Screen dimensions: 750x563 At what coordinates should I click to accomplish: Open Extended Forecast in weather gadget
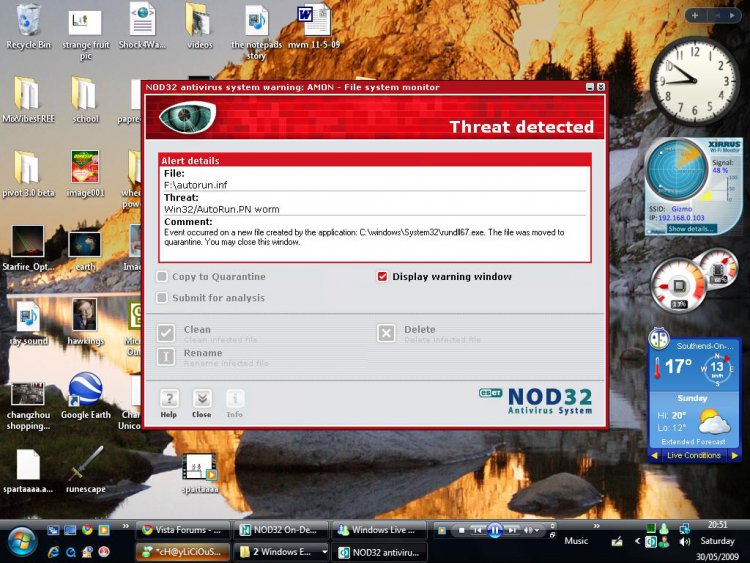(693, 442)
